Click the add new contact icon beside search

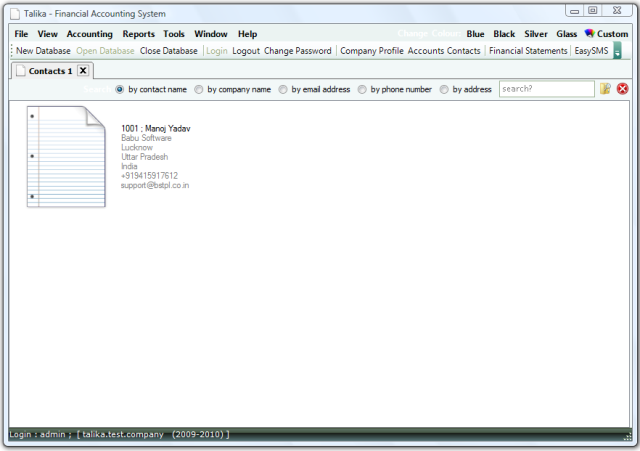coord(605,89)
